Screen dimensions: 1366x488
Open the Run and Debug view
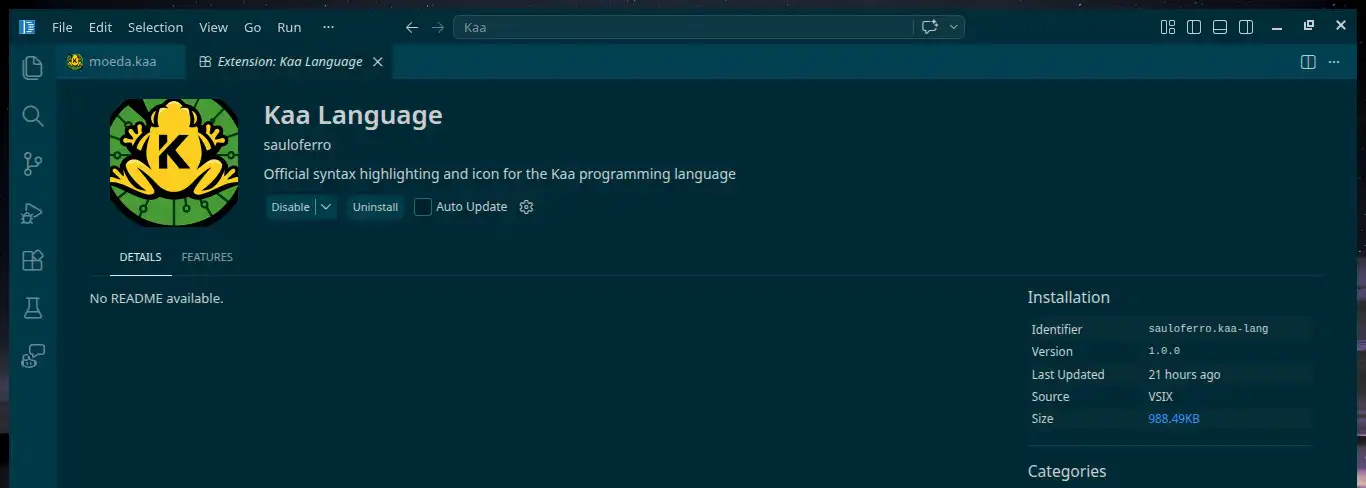point(33,212)
